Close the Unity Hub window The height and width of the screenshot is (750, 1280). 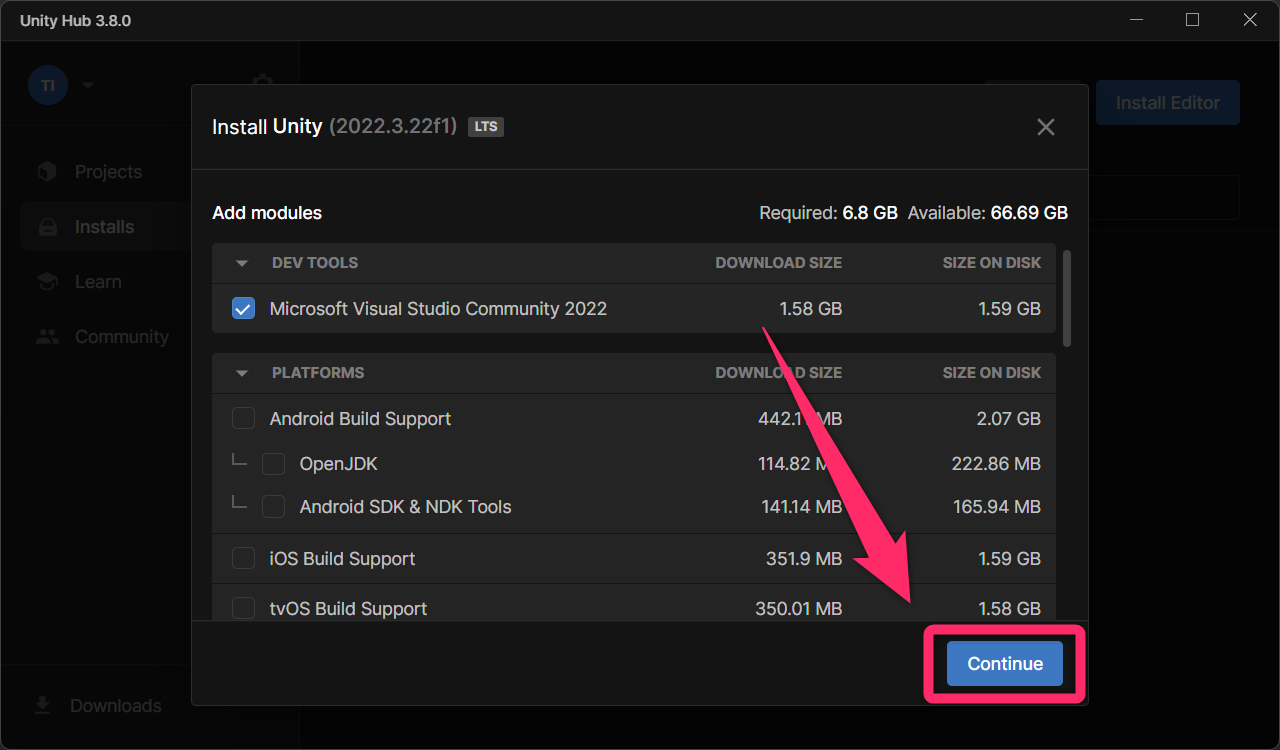(x=1250, y=20)
